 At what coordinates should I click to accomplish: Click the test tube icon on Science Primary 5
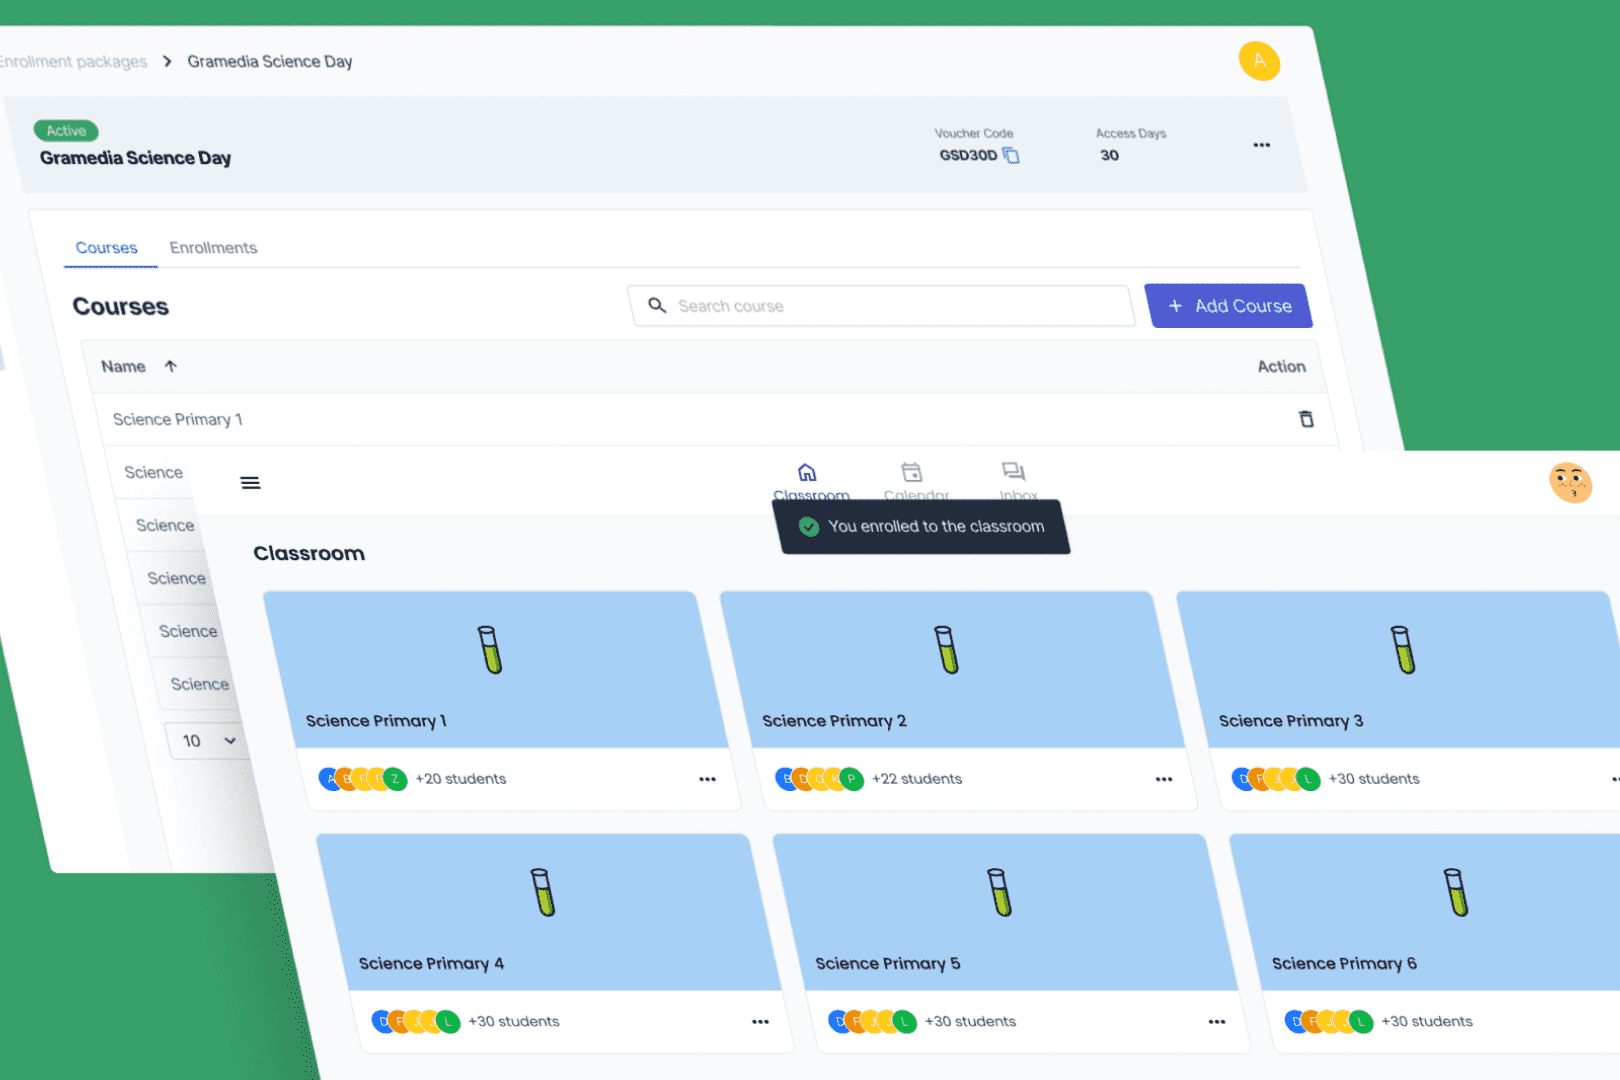pyautogui.click(x=1000, y=892)
